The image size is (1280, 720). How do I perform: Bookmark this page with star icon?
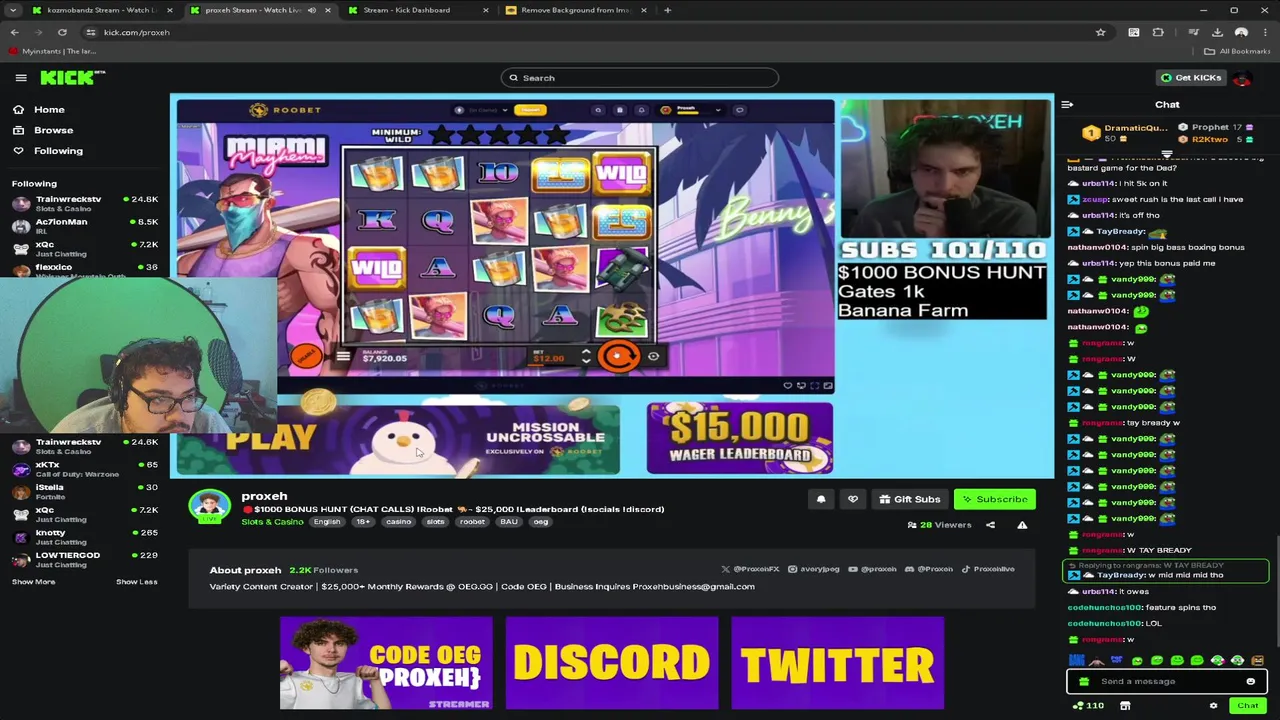[x=1100, y=32]
